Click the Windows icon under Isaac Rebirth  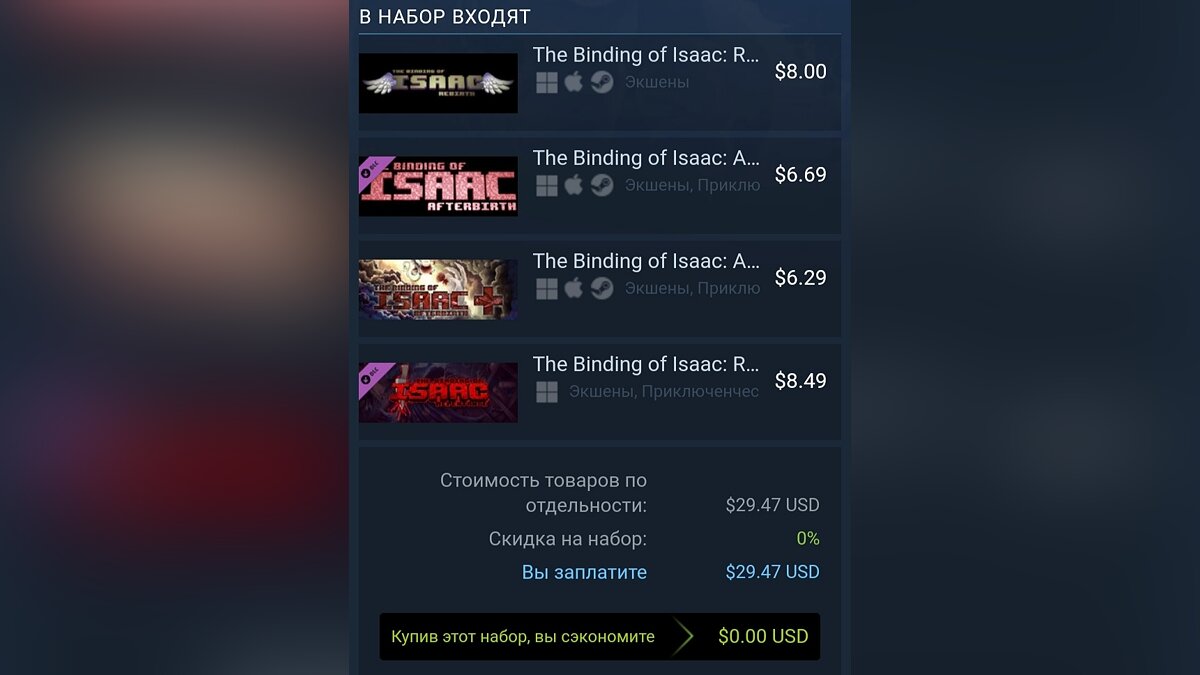point(547,82)
